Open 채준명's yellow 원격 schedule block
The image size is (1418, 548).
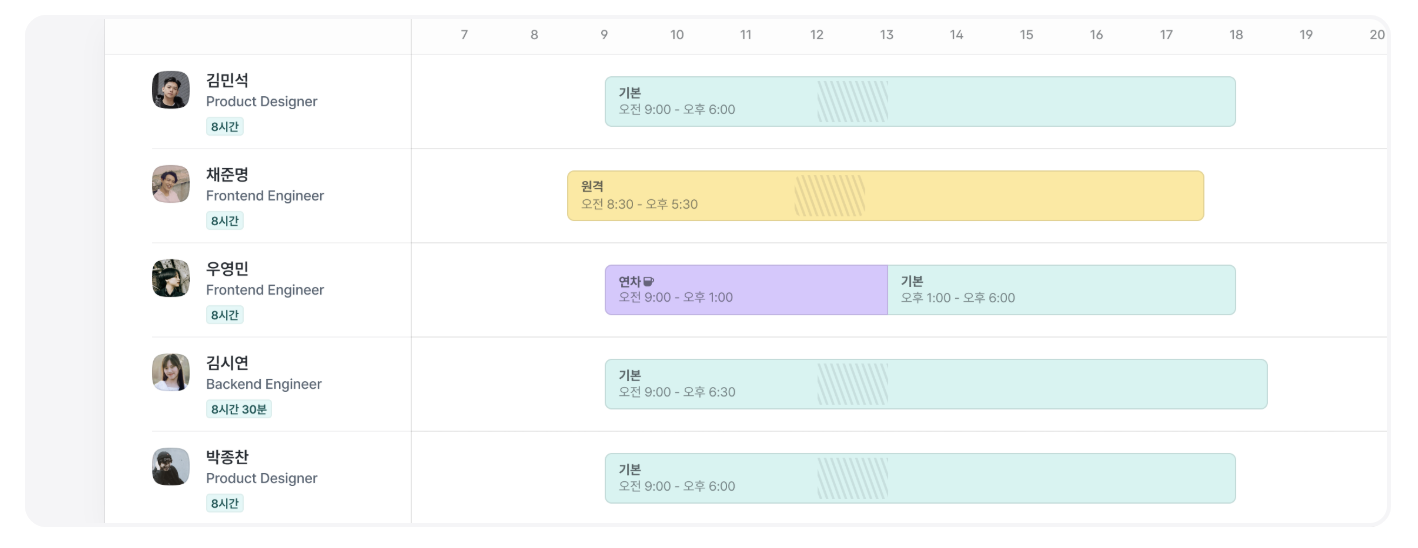point(885,195)
